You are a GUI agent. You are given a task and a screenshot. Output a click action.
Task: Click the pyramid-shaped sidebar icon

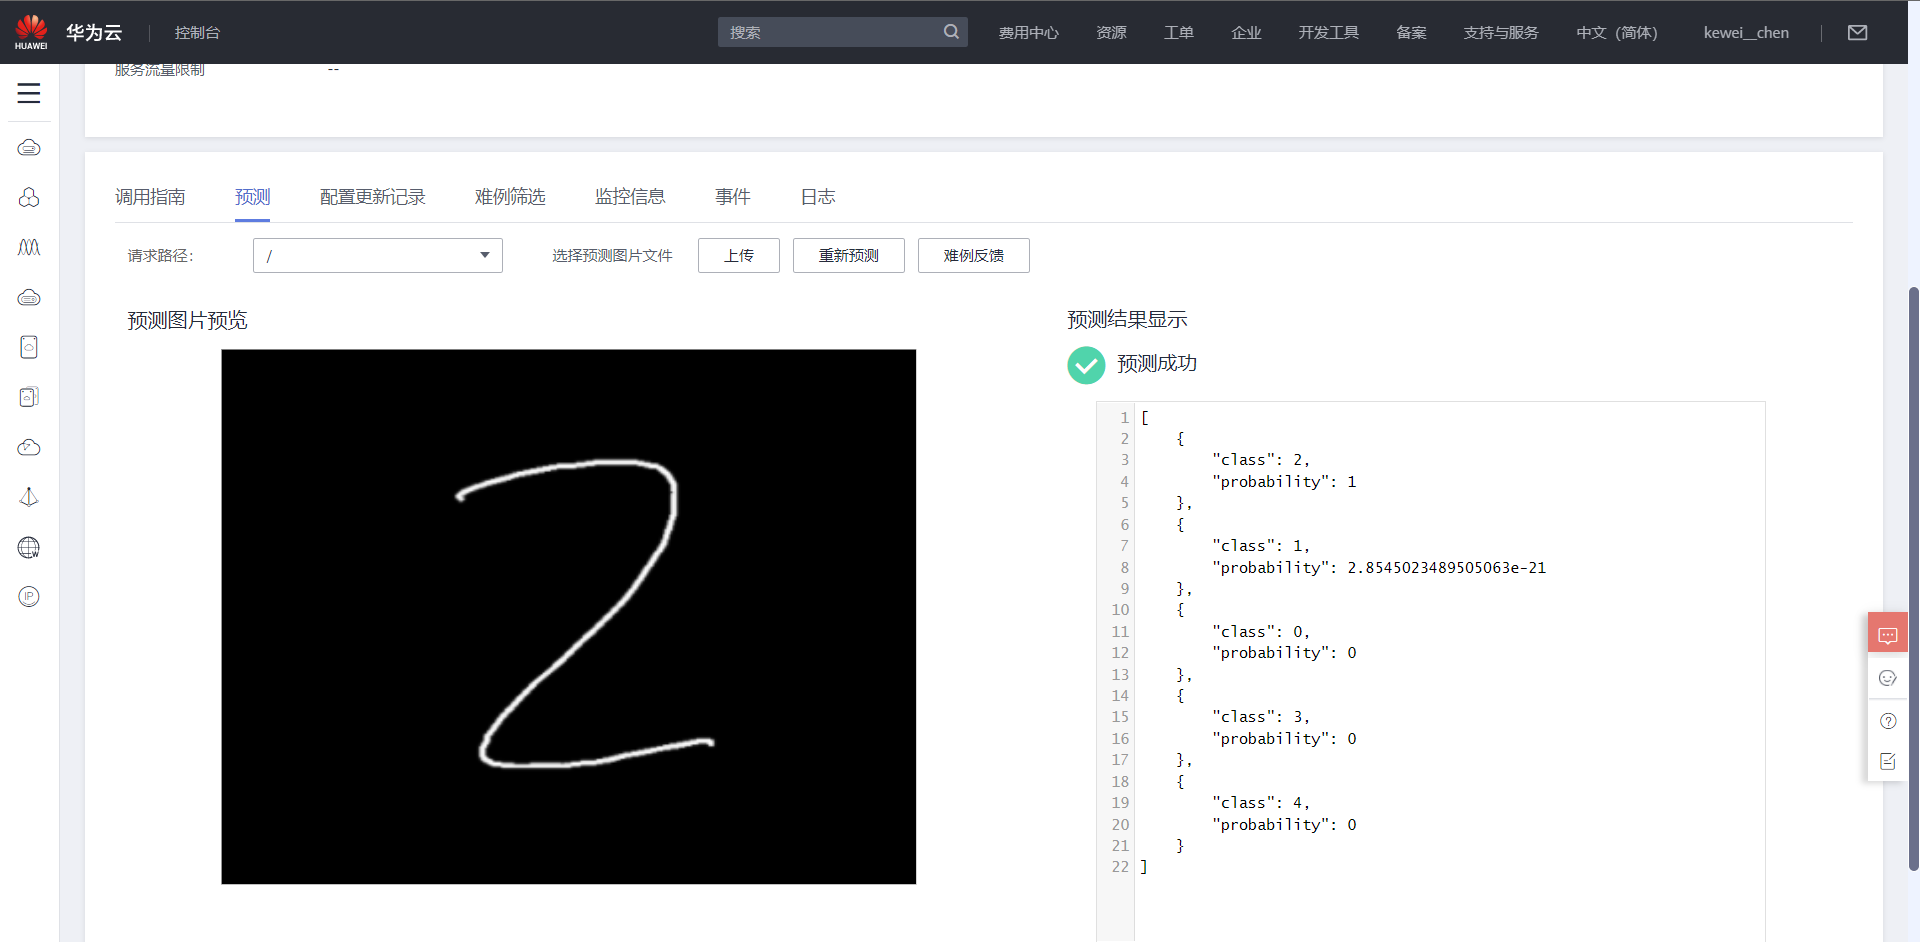click(29, 497)
